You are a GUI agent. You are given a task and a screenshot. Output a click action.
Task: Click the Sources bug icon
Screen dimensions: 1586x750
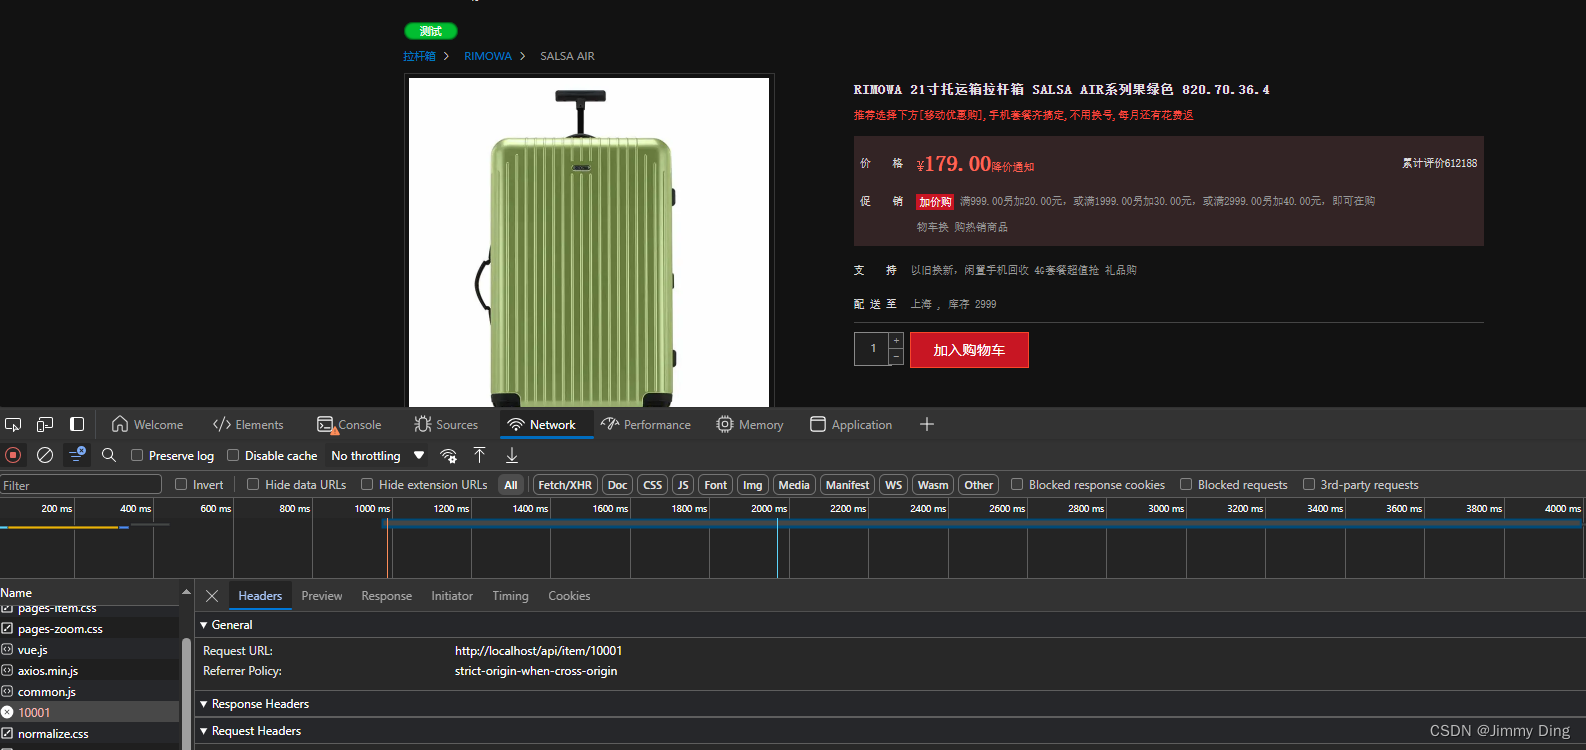(423, 424)
